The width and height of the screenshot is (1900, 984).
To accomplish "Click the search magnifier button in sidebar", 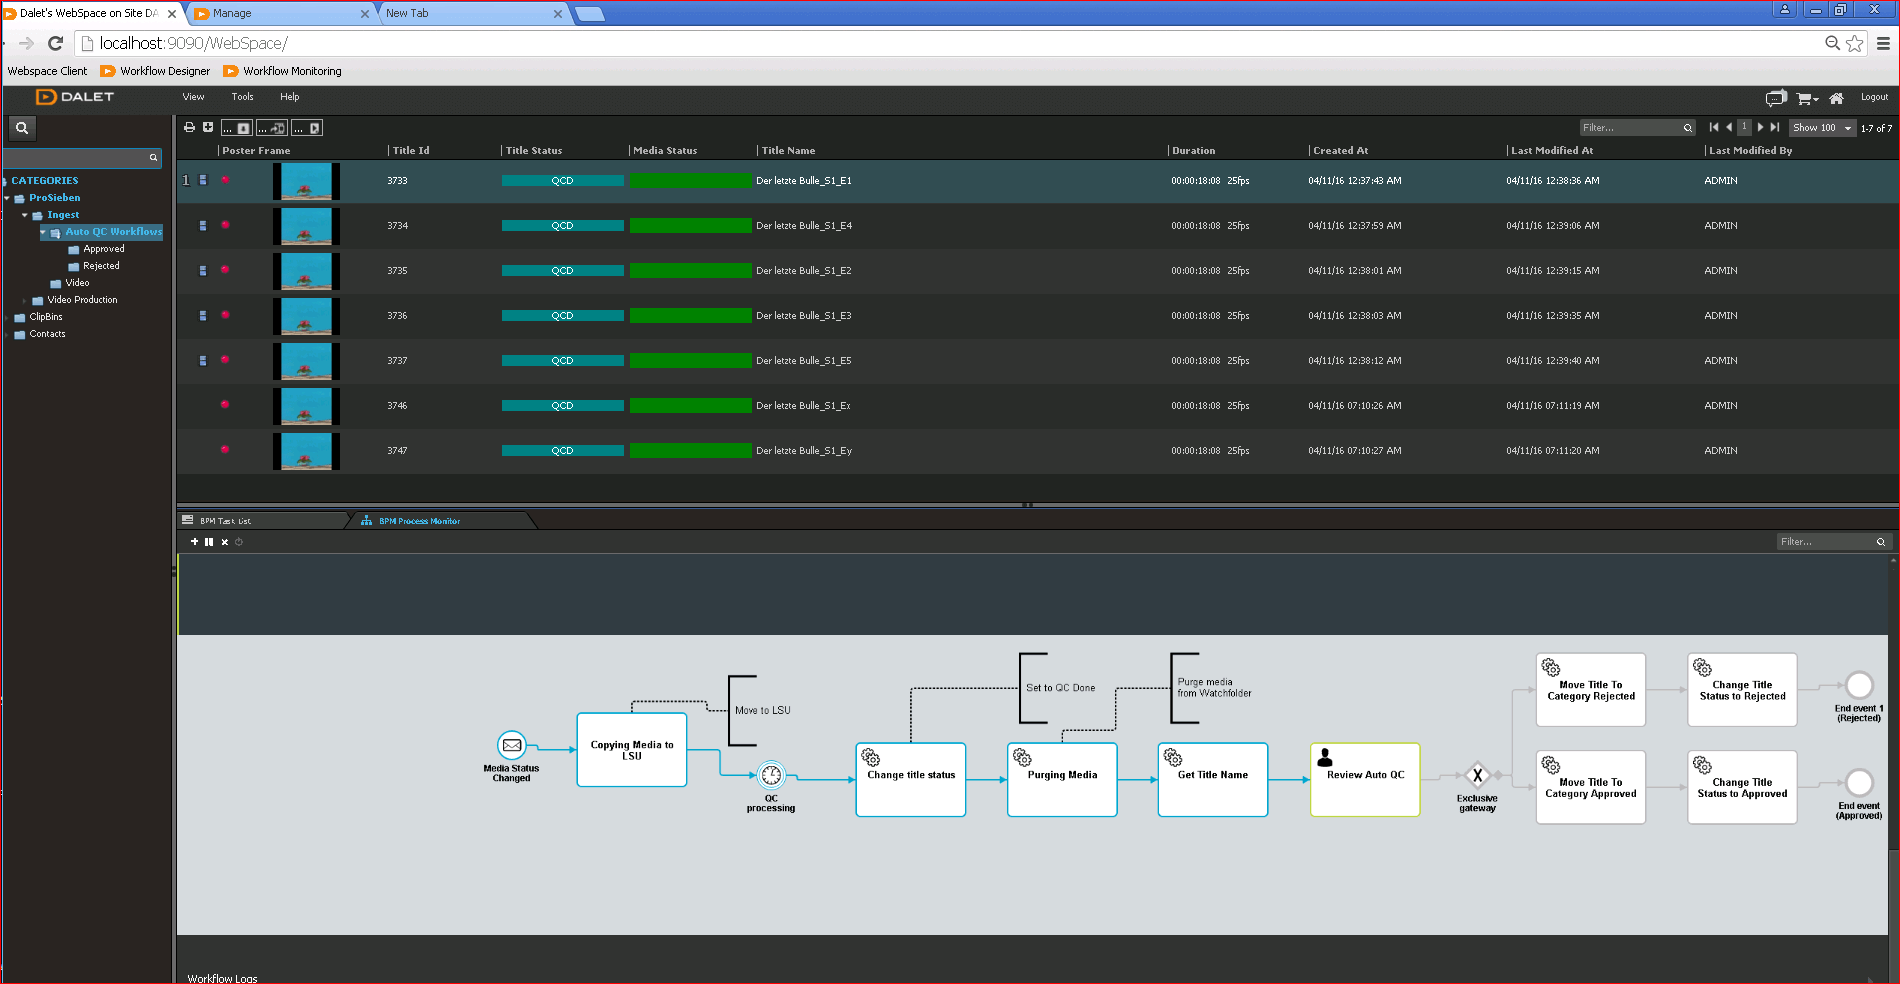I will (x=22, y=128).
